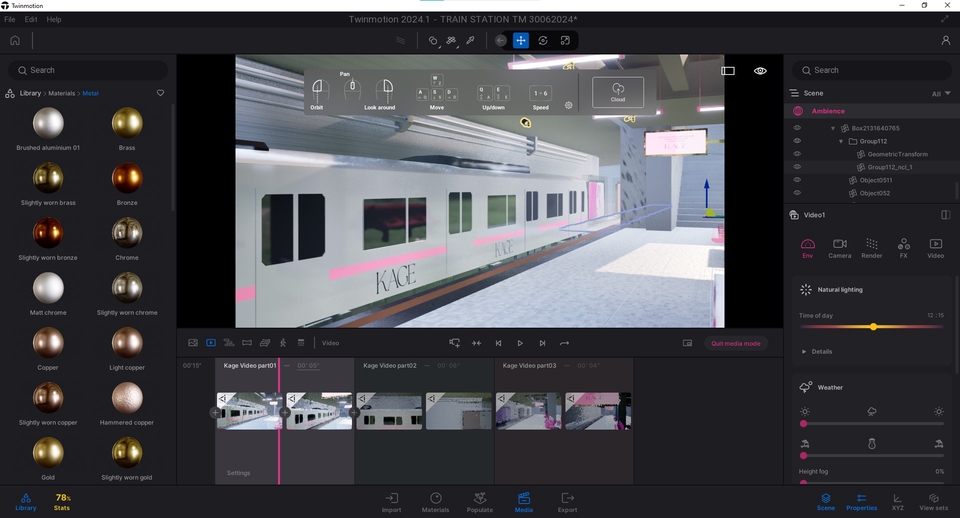Toggle the Video1 panel split-view icon
Screen dimensions: 960x518
pyautogui.click(x=945, y=215)
